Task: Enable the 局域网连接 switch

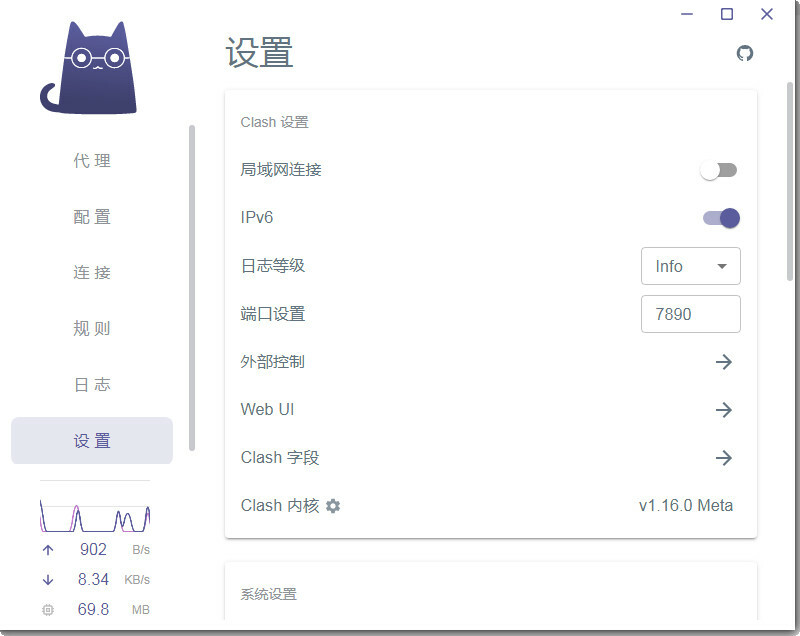Action: pos(719,170)
